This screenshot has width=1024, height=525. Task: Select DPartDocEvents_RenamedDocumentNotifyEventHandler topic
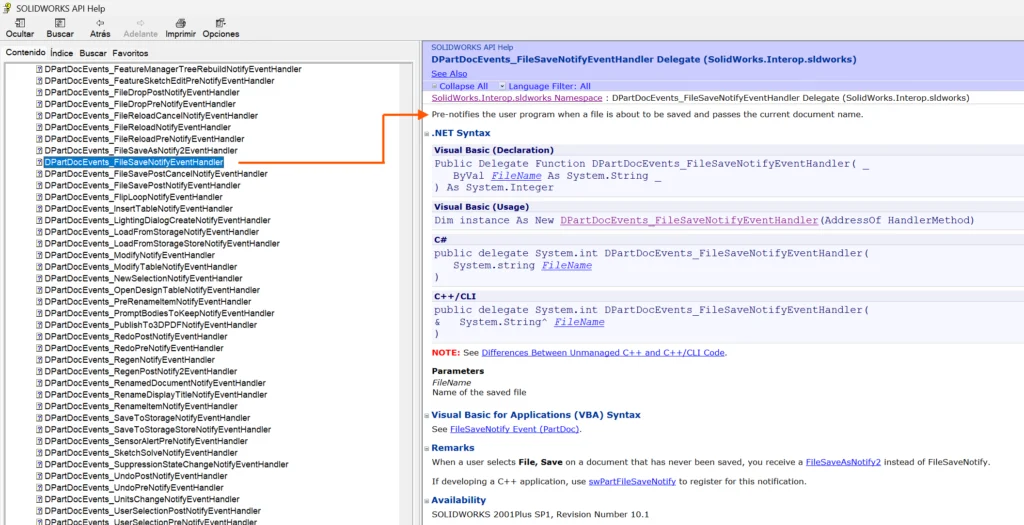click(155, 383)
